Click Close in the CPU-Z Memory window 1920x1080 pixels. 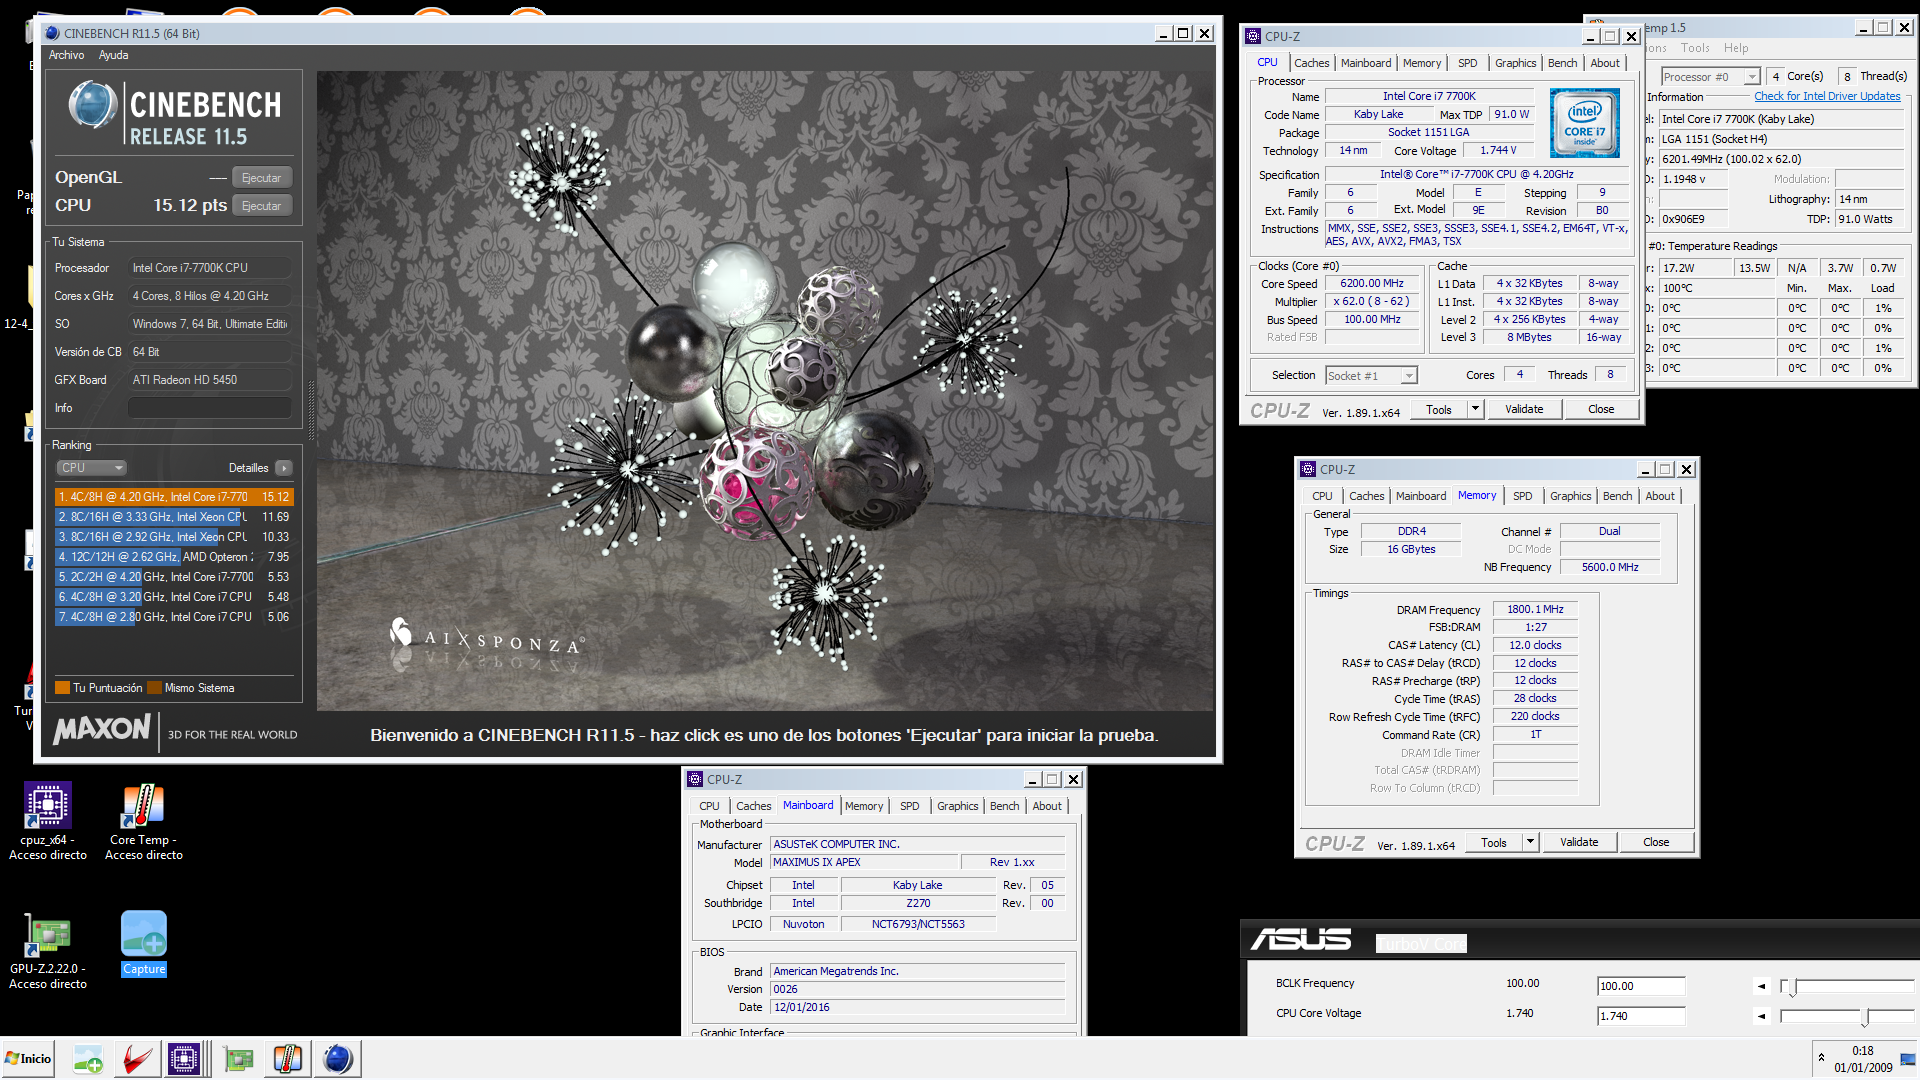[1656, 842]
